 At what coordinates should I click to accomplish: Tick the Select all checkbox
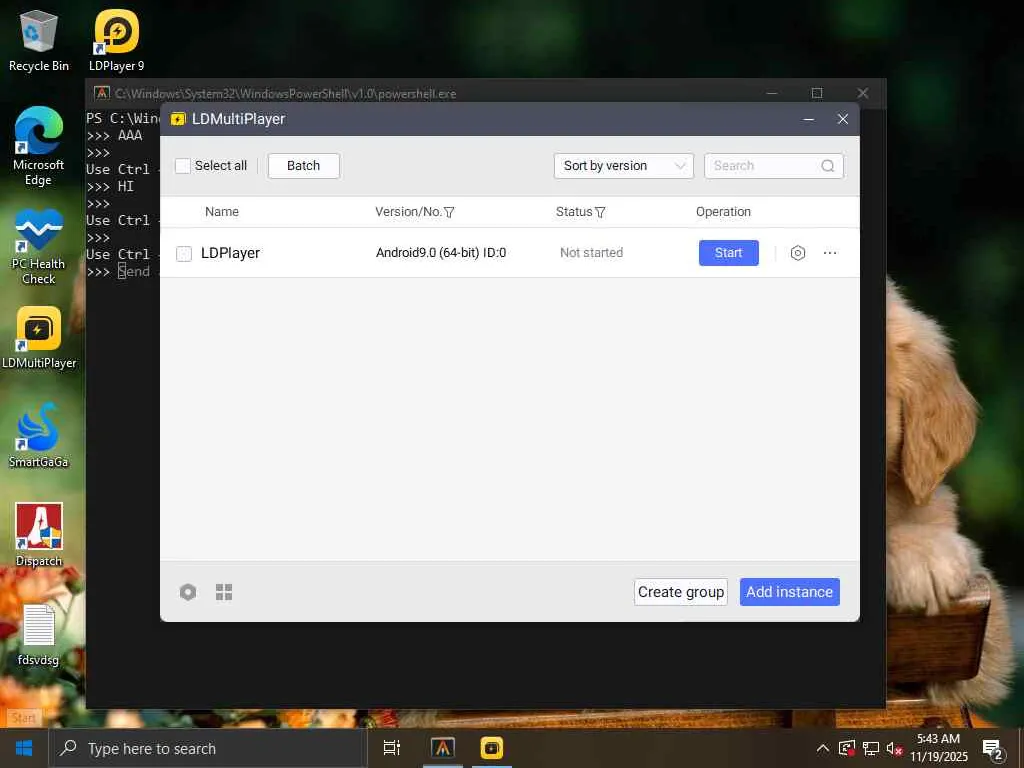pos(183,166)
